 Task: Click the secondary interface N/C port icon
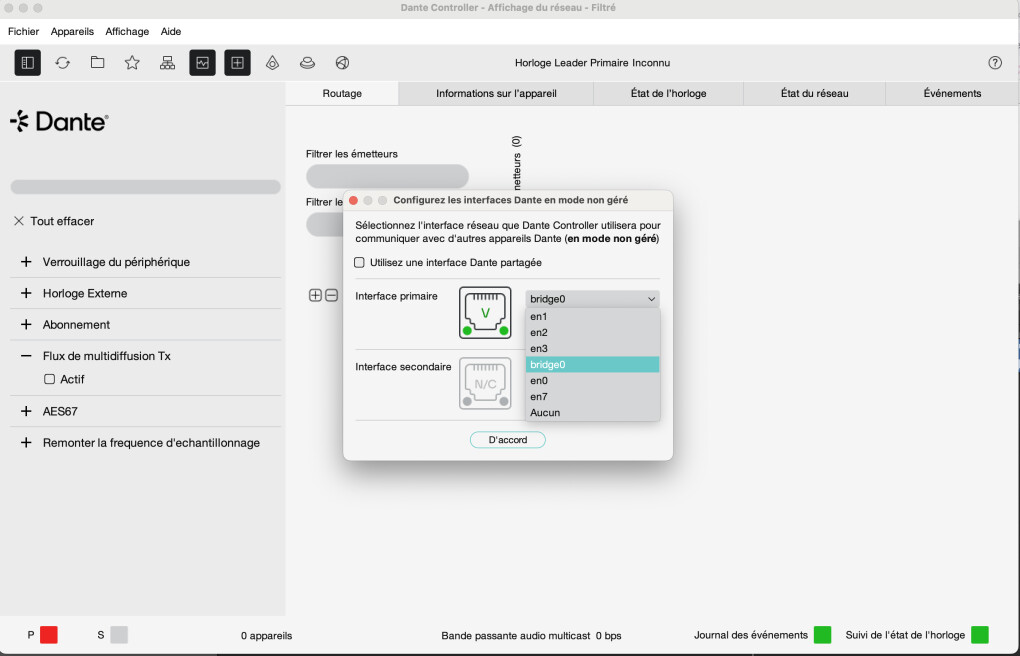pos(485,383)
